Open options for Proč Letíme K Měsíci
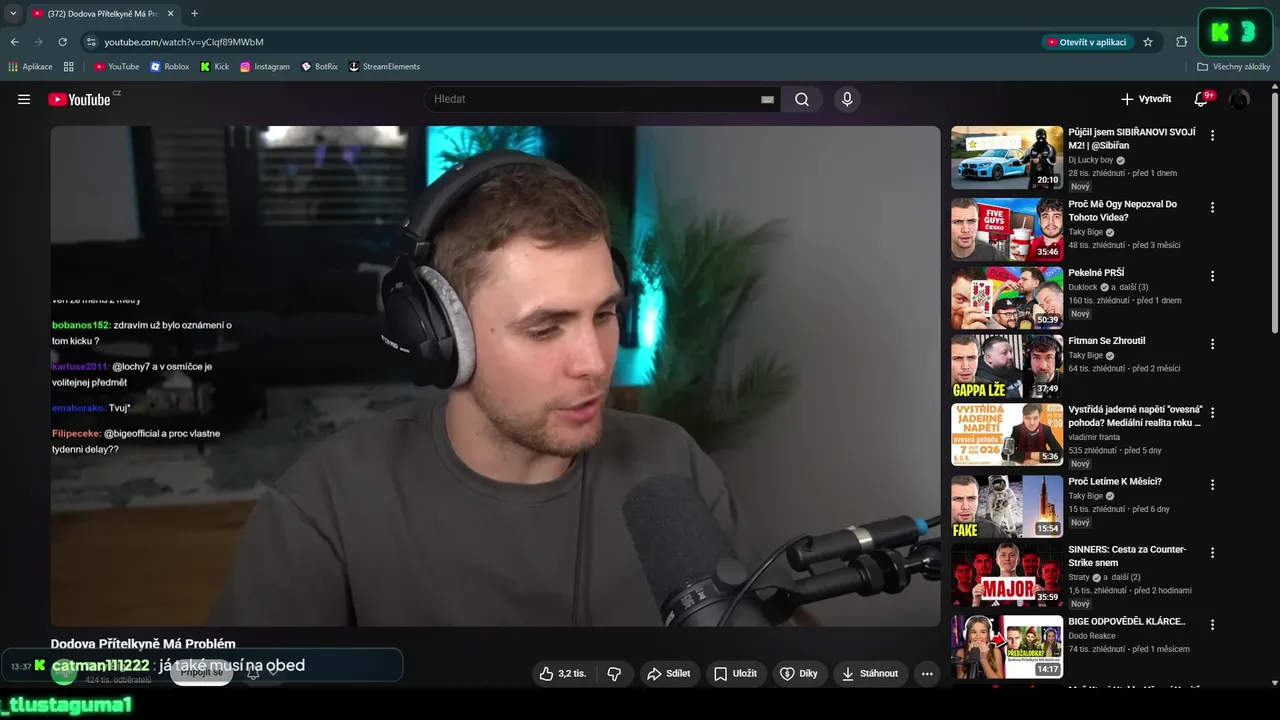The width and height of the screenshot is (1280, 720). [x=1212, y=484]
